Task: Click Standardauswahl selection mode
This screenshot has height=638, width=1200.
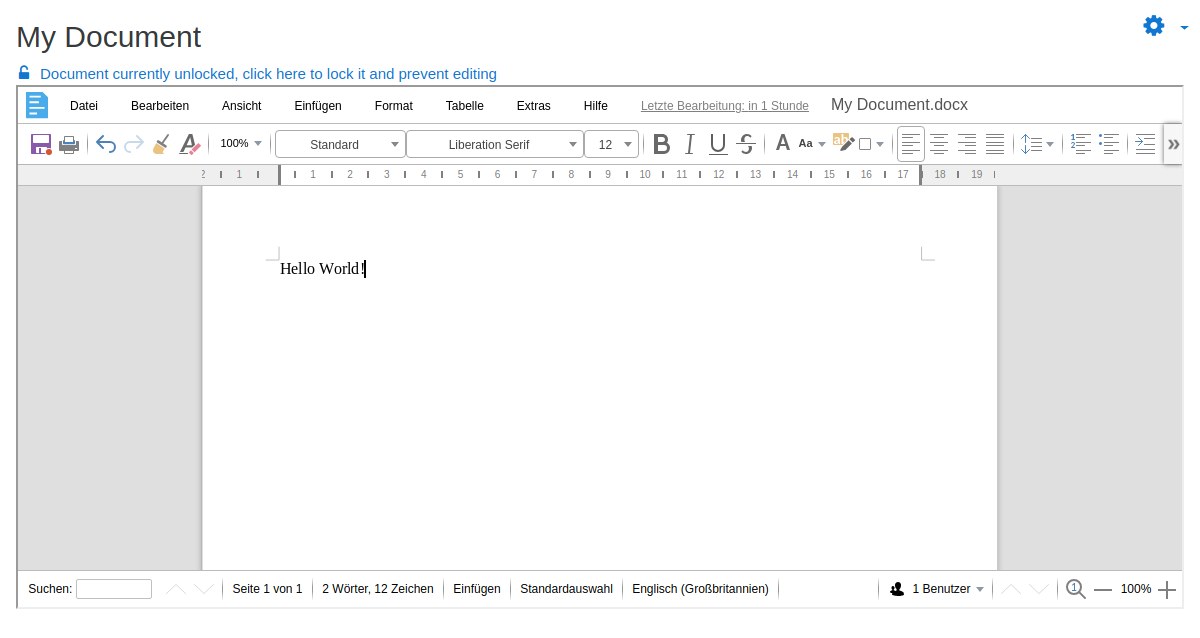Action: [x=566, y=589]
